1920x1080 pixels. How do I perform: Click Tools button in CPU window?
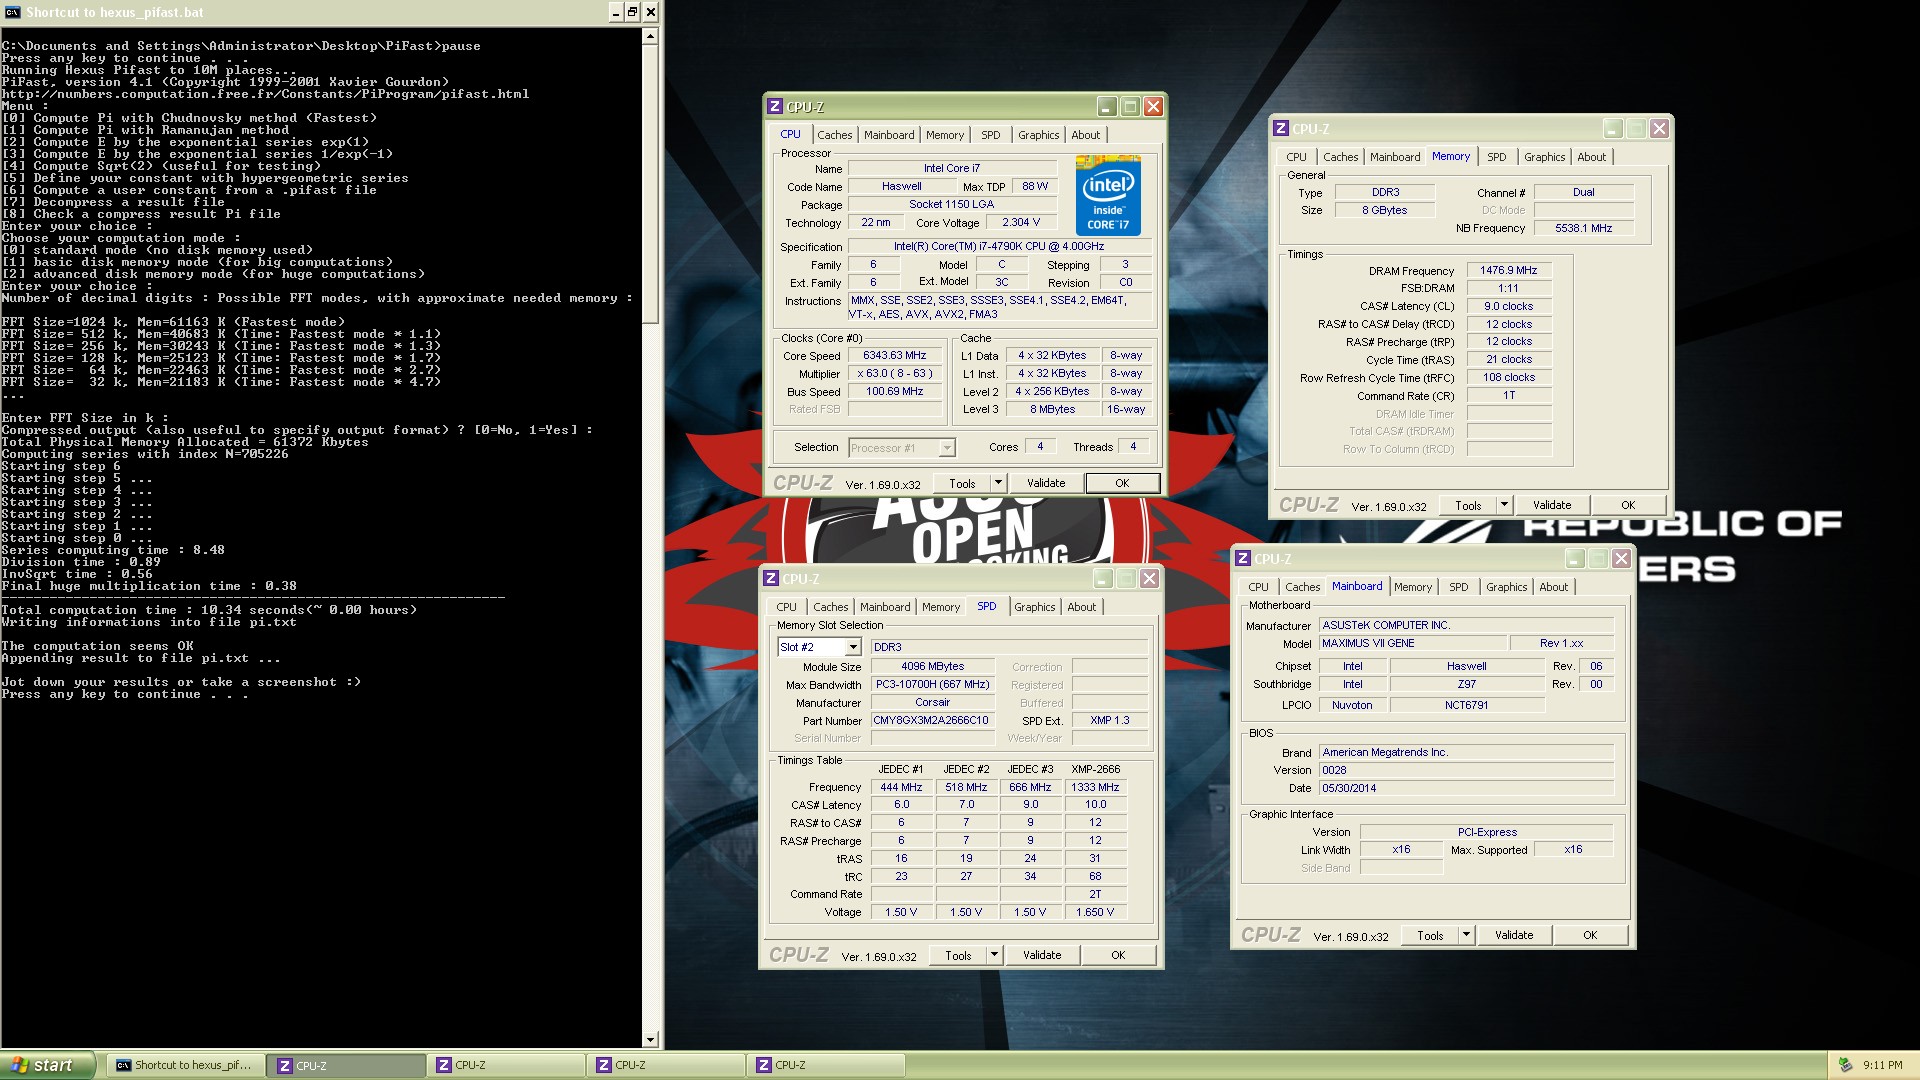[x=962, y=483]
